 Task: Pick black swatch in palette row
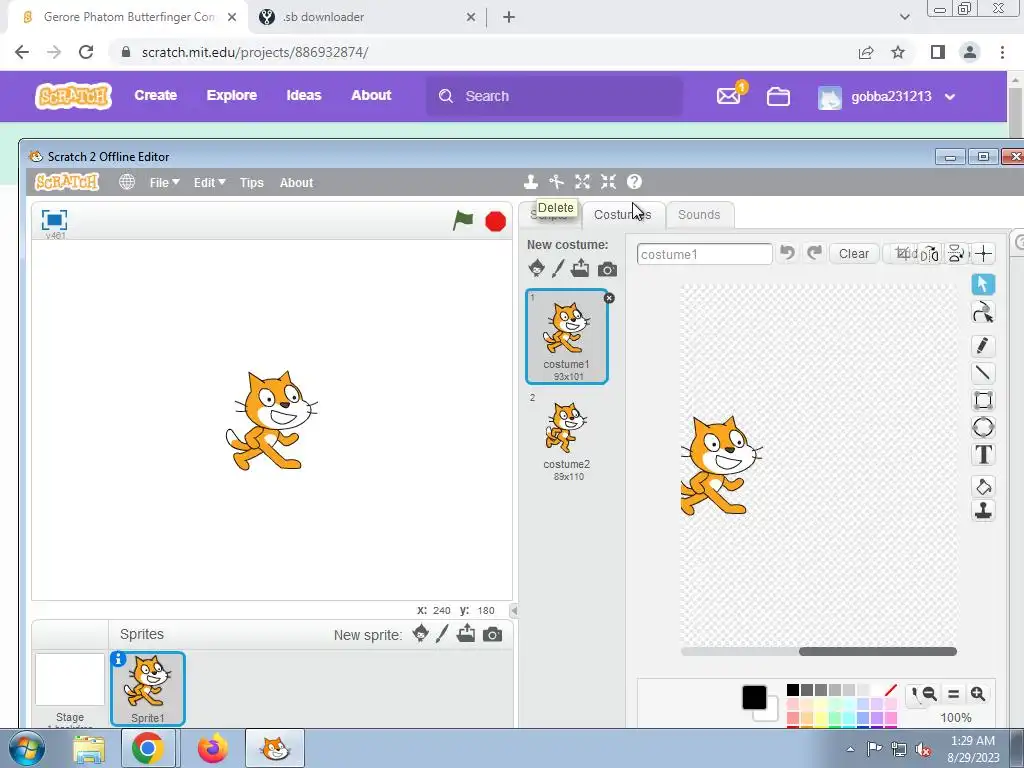(x=793, y=690)
